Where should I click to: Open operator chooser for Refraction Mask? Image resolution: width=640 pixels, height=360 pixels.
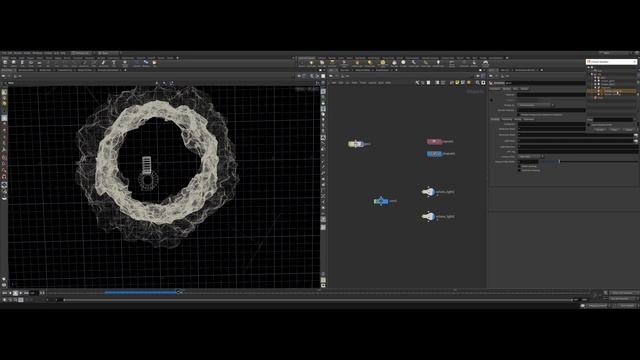(x=636, y=135)
